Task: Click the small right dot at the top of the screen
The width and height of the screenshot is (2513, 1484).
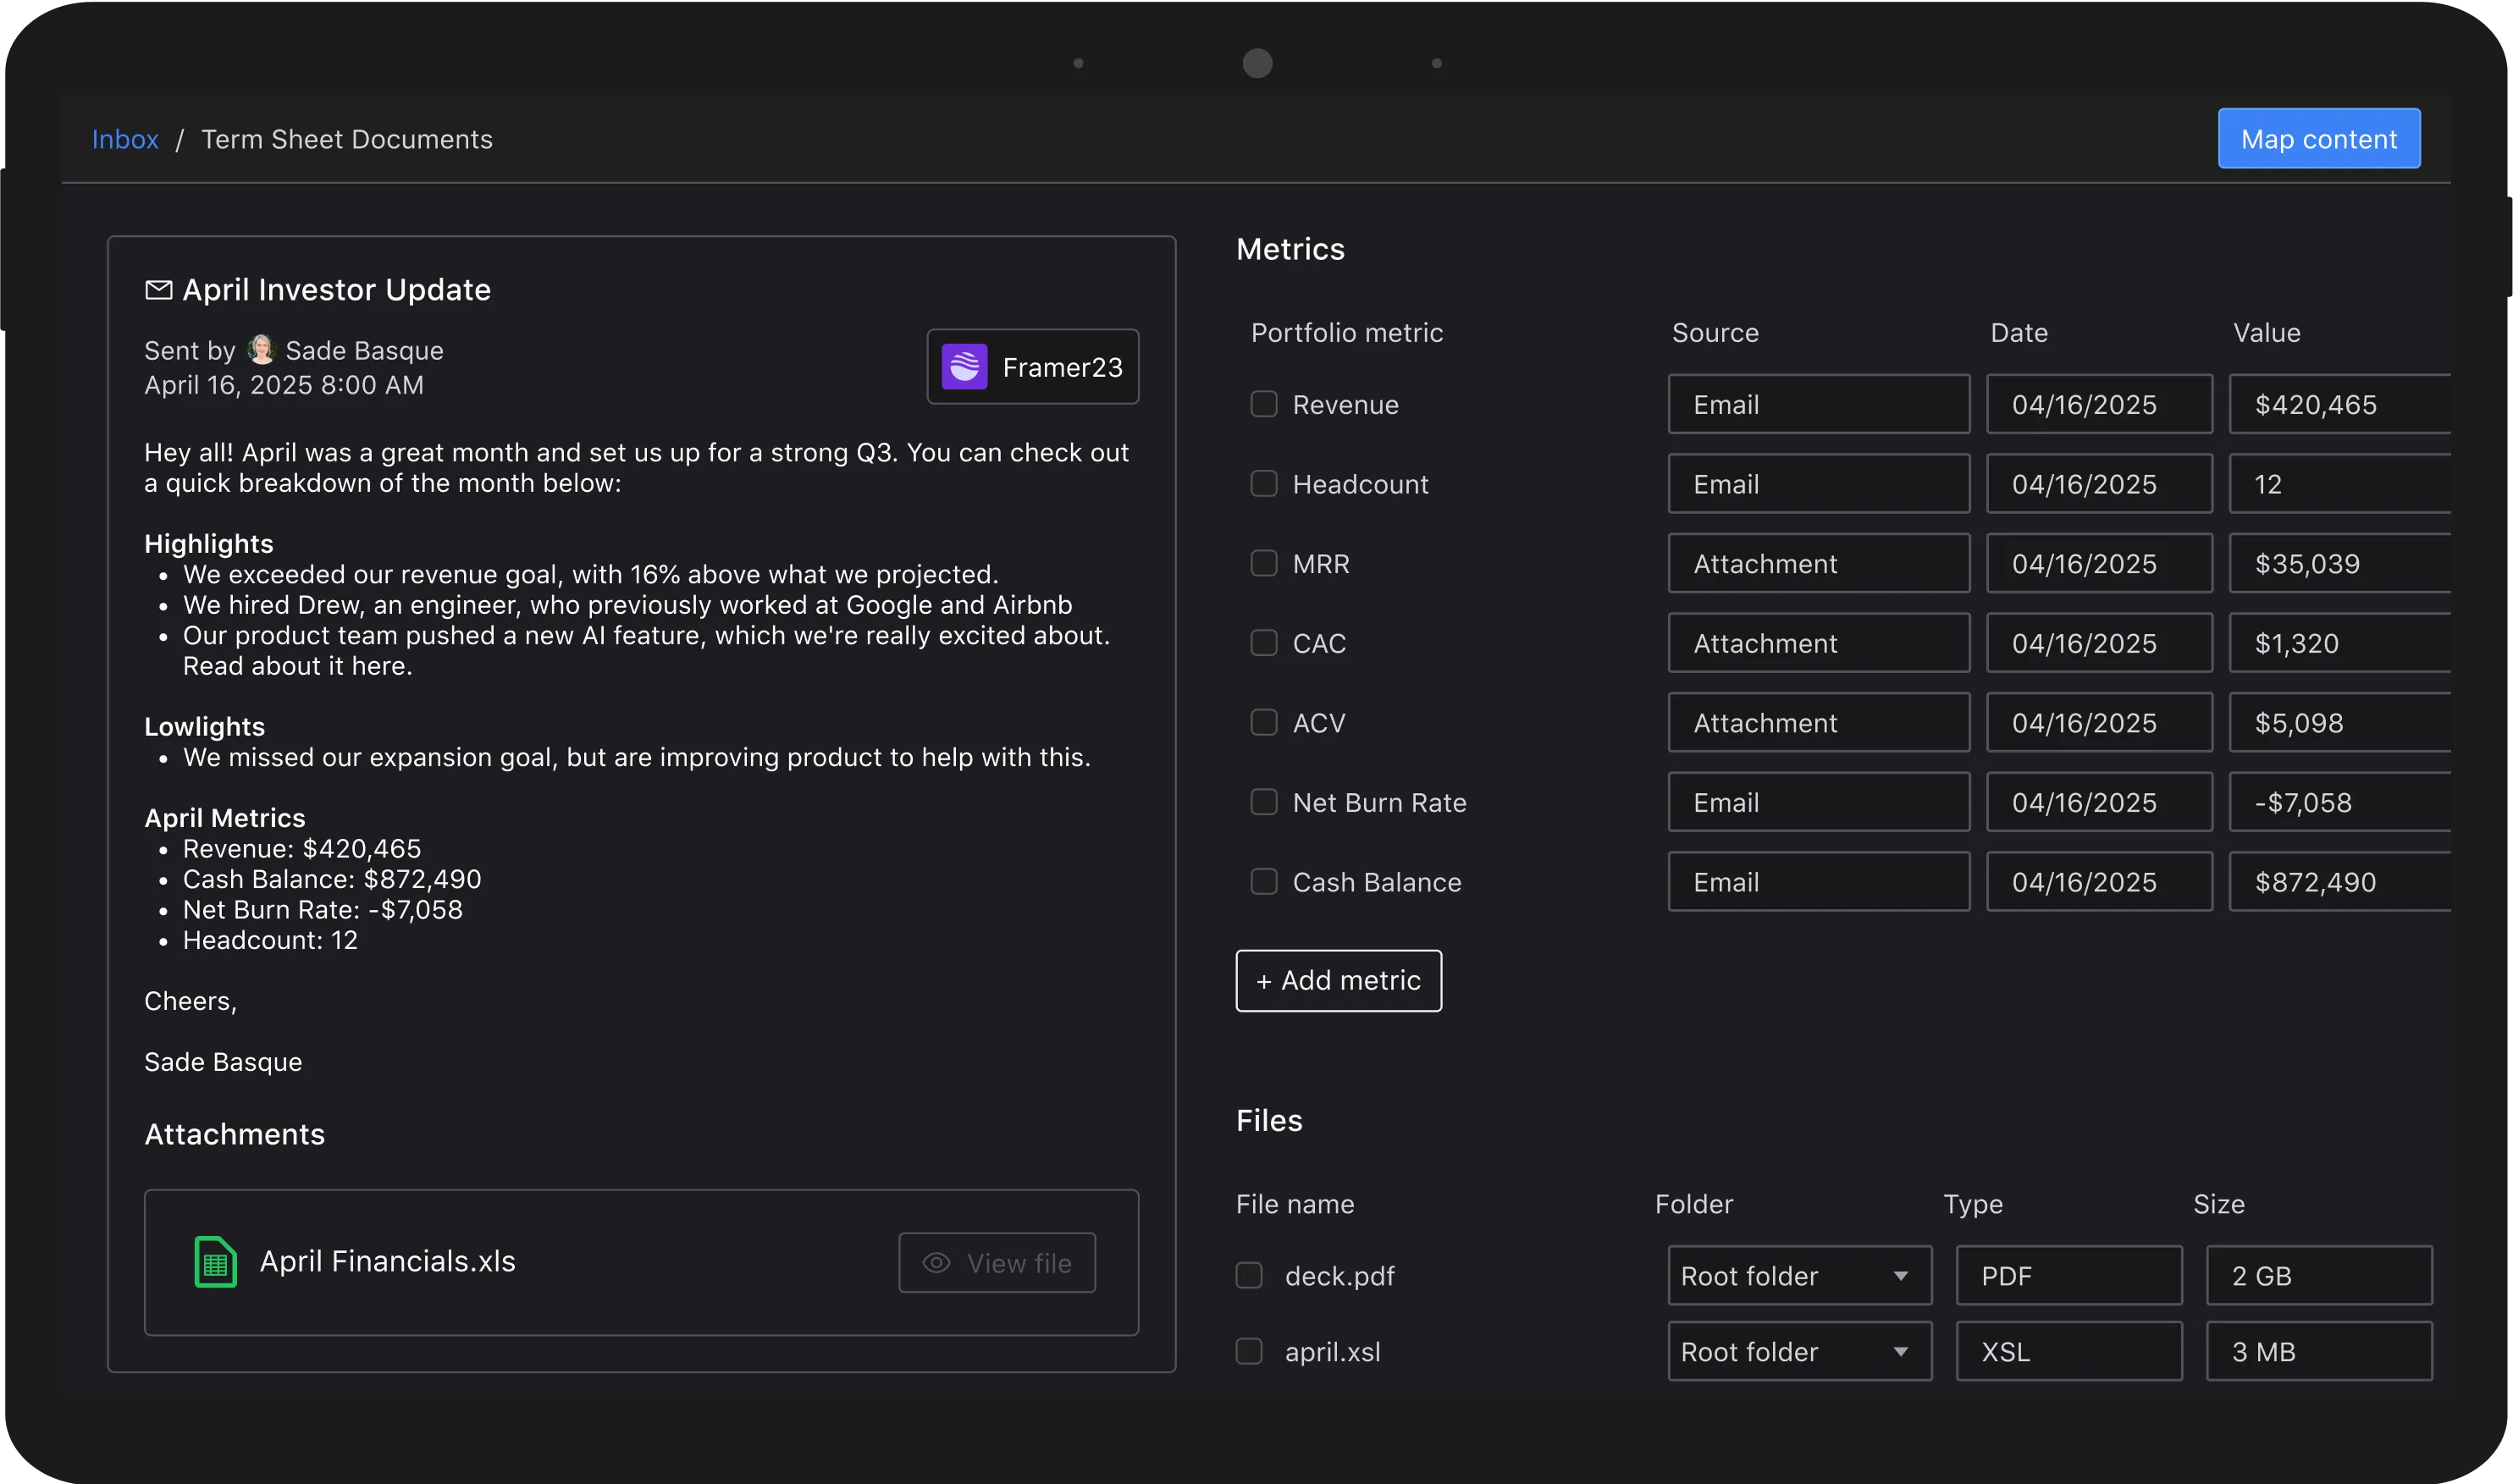Action: (x=1437, y=63)
